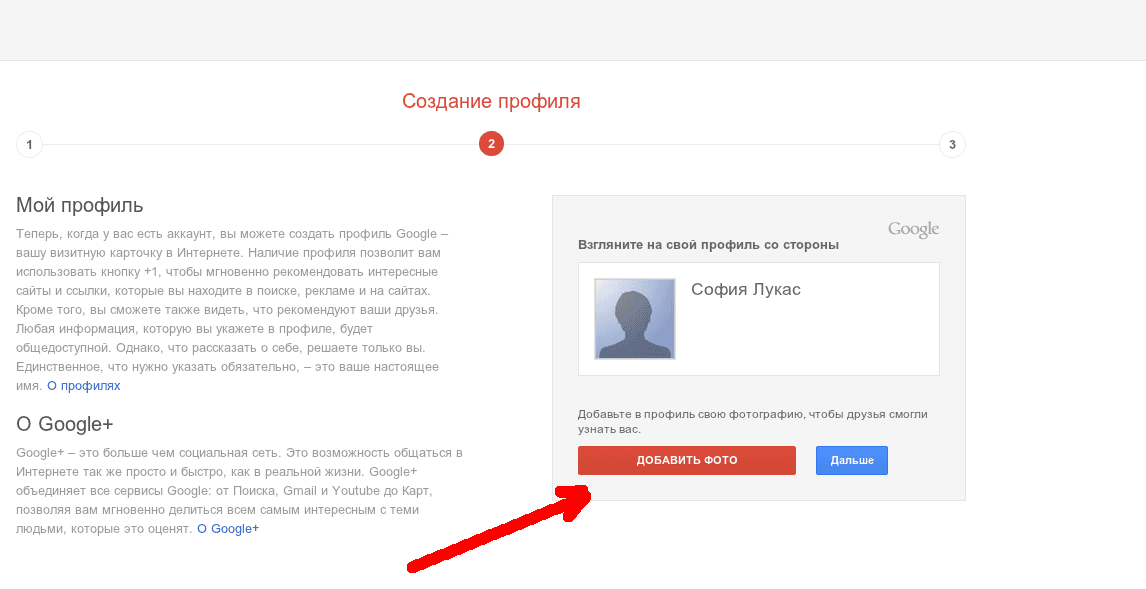
Task: Click the Создание профиля page title
Action: pos(491,102)
